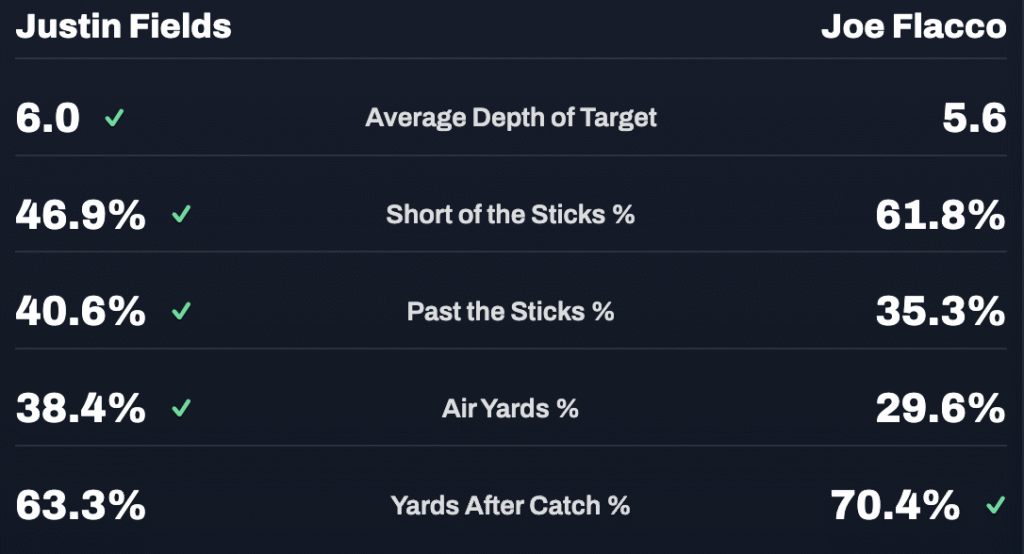Click the Average Depth of Target label
Viewport: 1024px width, 554px height.
[x=511, y=118]
